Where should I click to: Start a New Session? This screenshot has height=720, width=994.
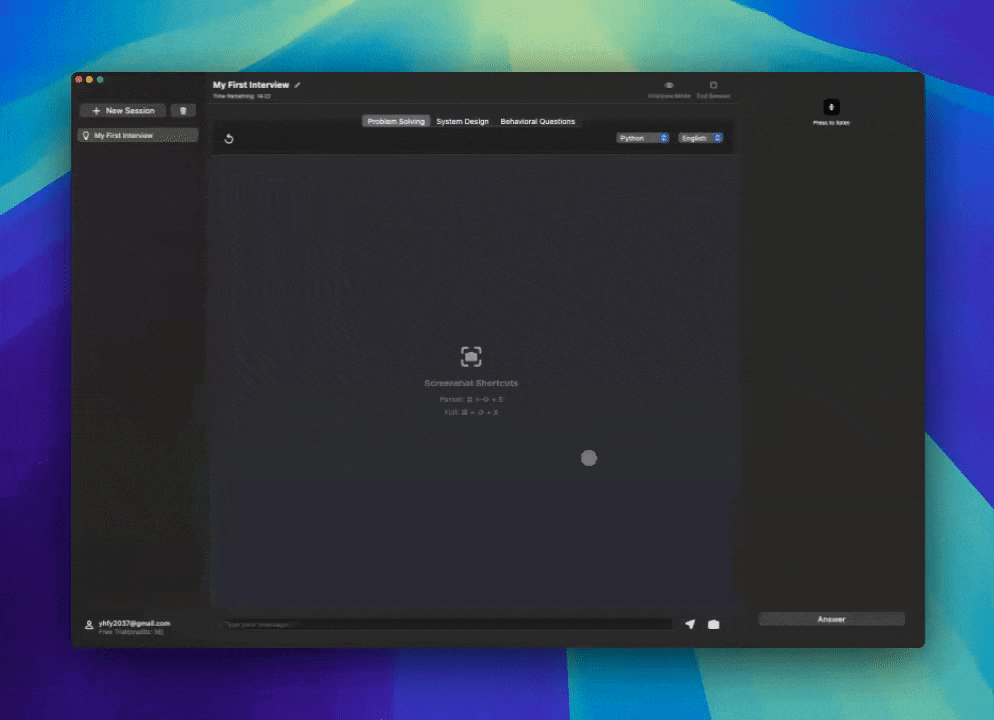tap(122, 110)
